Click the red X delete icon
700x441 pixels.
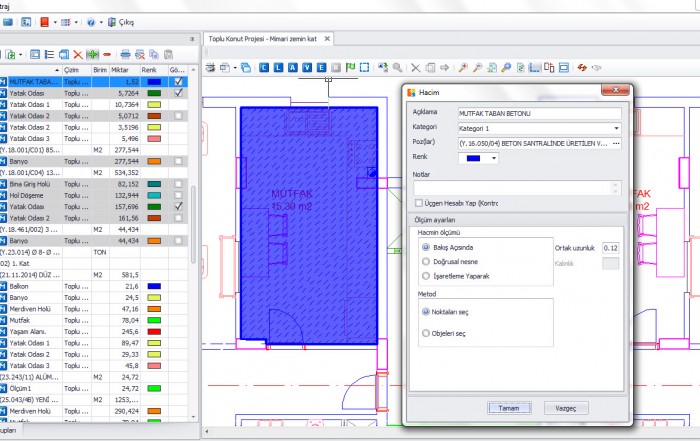78,53
